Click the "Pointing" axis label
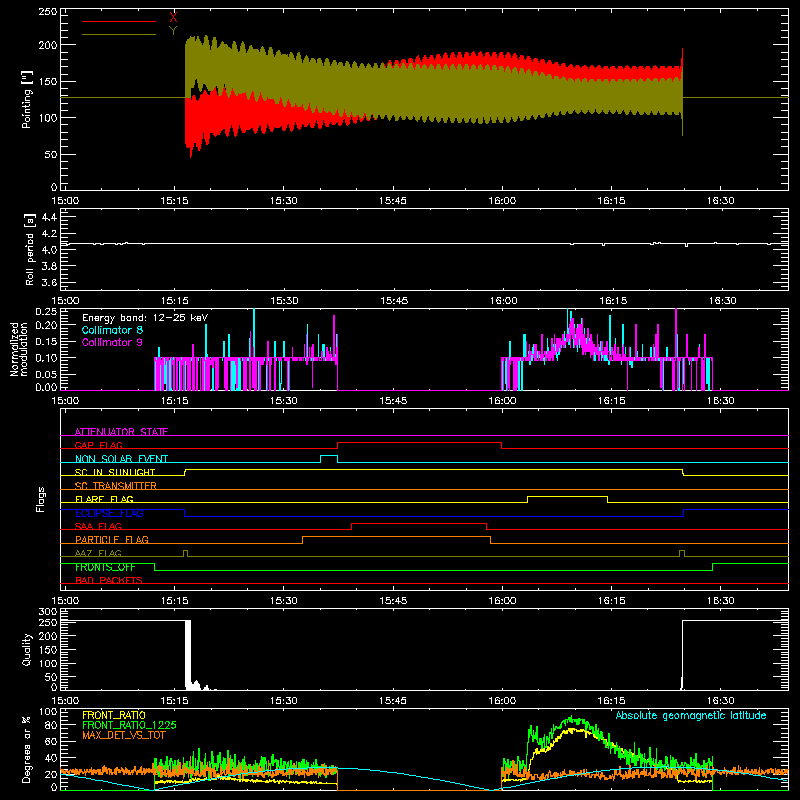800x800 pixels. (x=27, y=99)
